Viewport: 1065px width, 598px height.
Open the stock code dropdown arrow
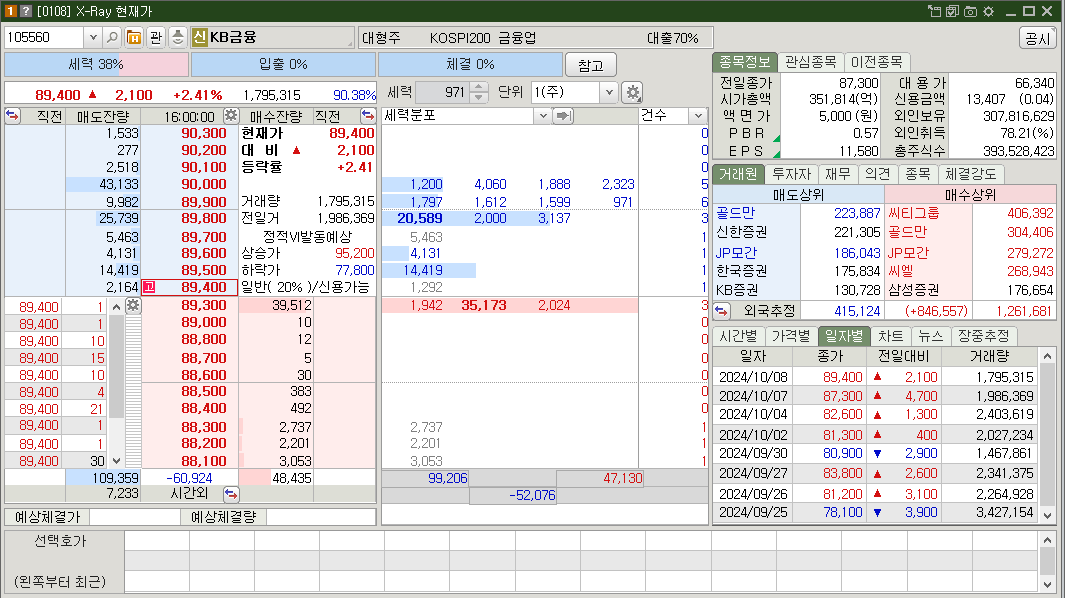pos(93,37)
